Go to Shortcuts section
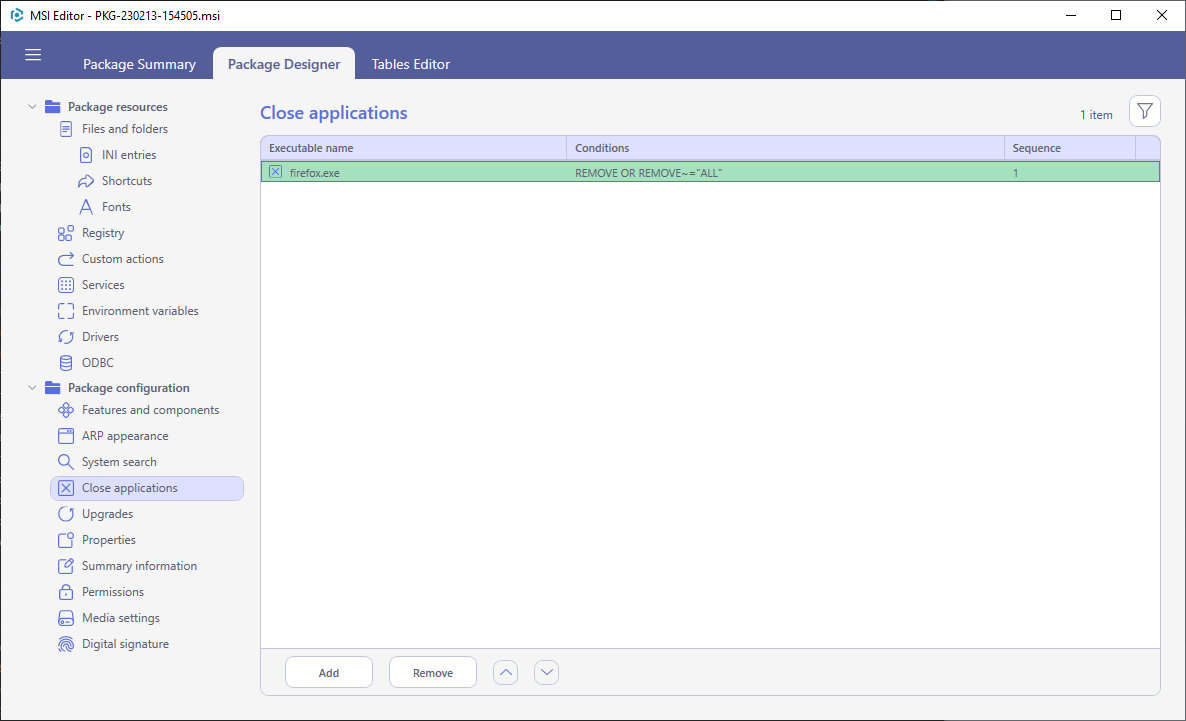 (x=127, y=181)
